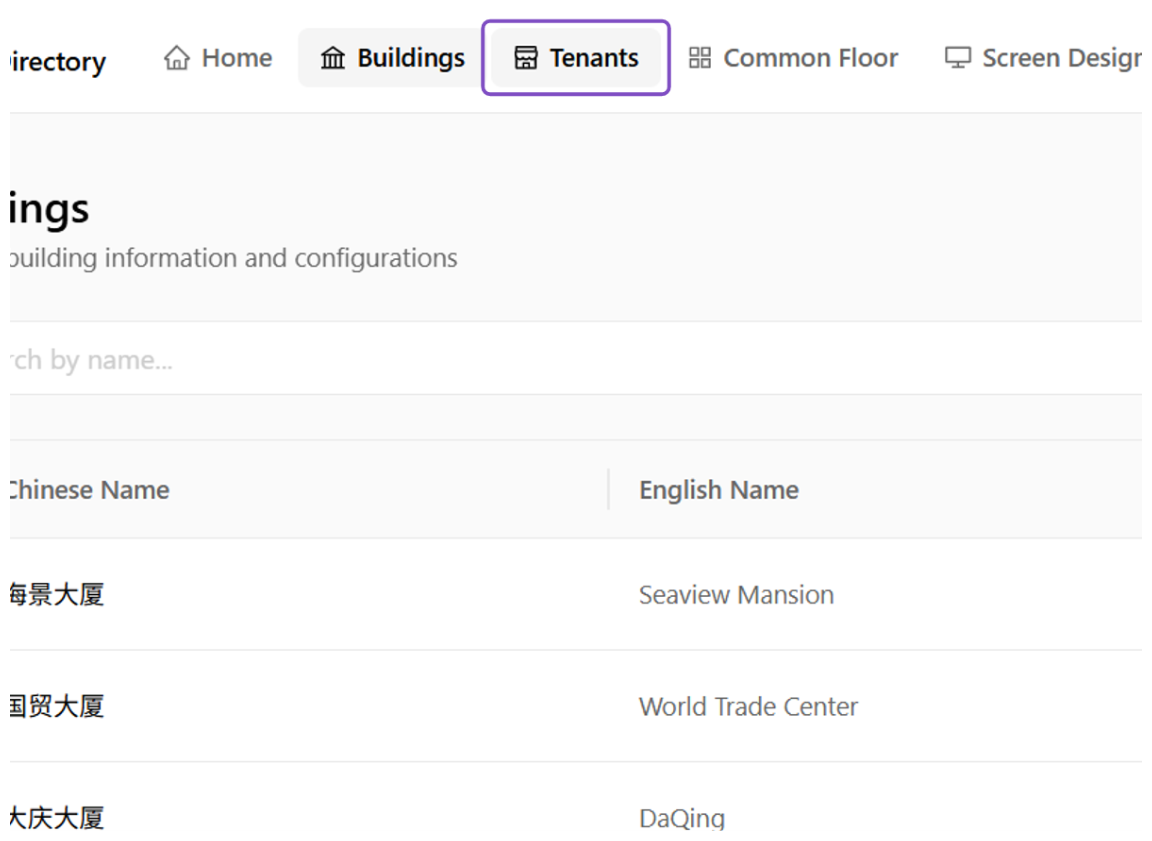Open the Home tab
This screenshot has height=841, width=1152.
tap(218, 57)
